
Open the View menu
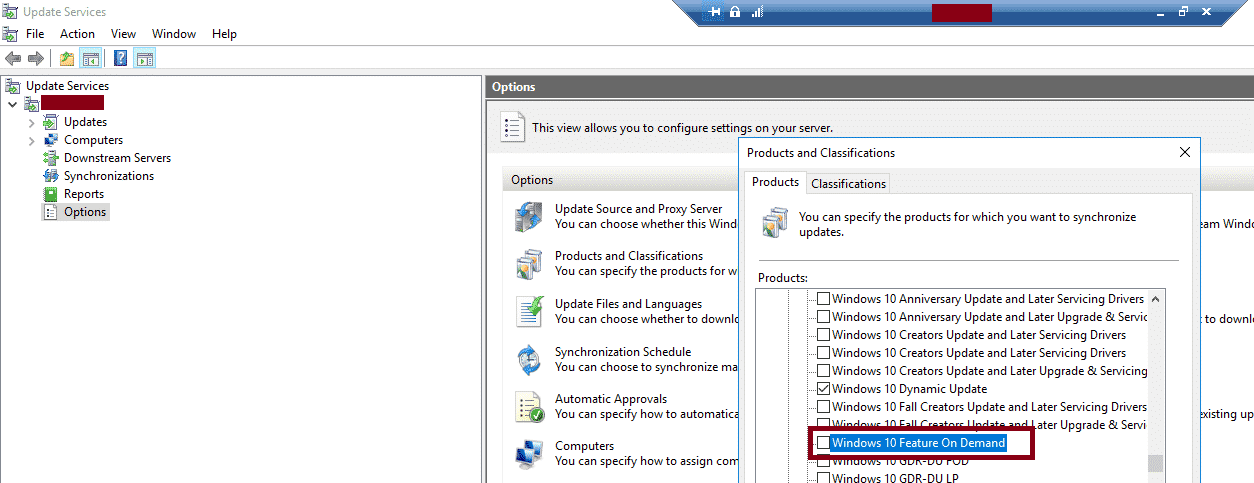point(124,34)
